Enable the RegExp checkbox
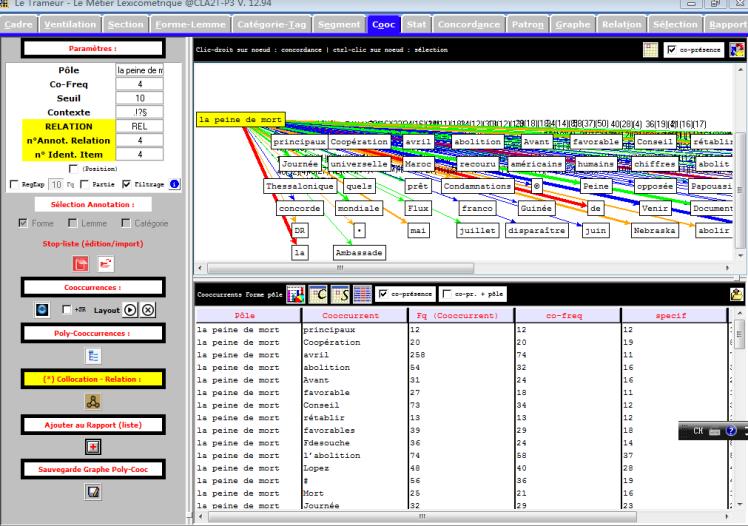 tap(14, 184)
